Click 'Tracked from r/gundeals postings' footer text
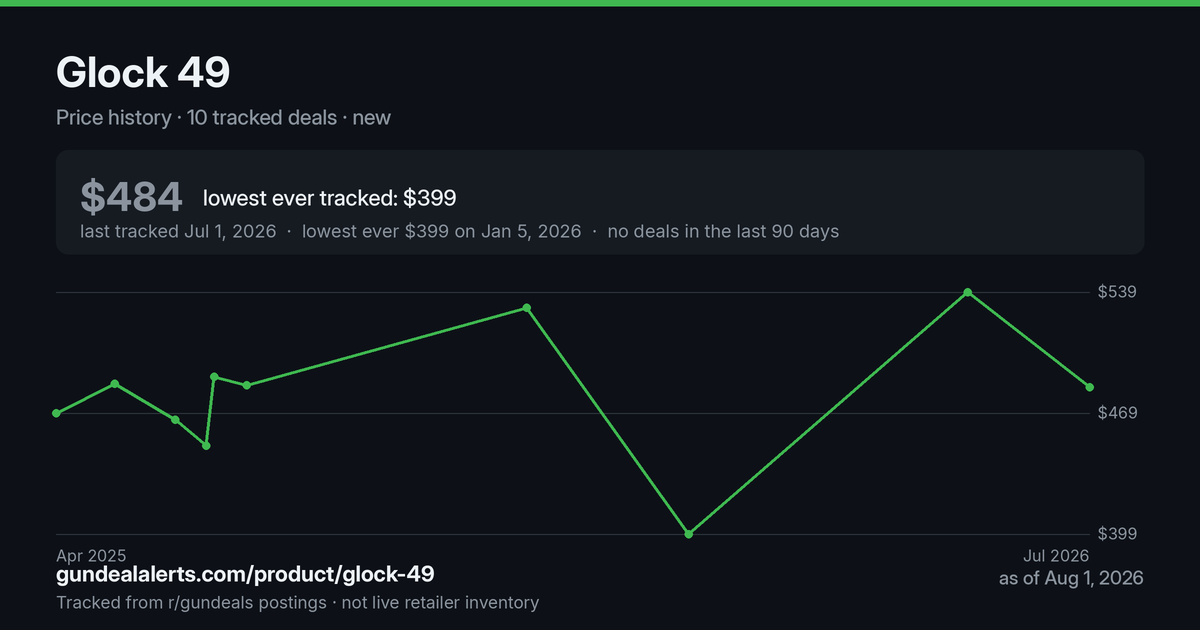The image size is (1200, 630). point(191,602)
